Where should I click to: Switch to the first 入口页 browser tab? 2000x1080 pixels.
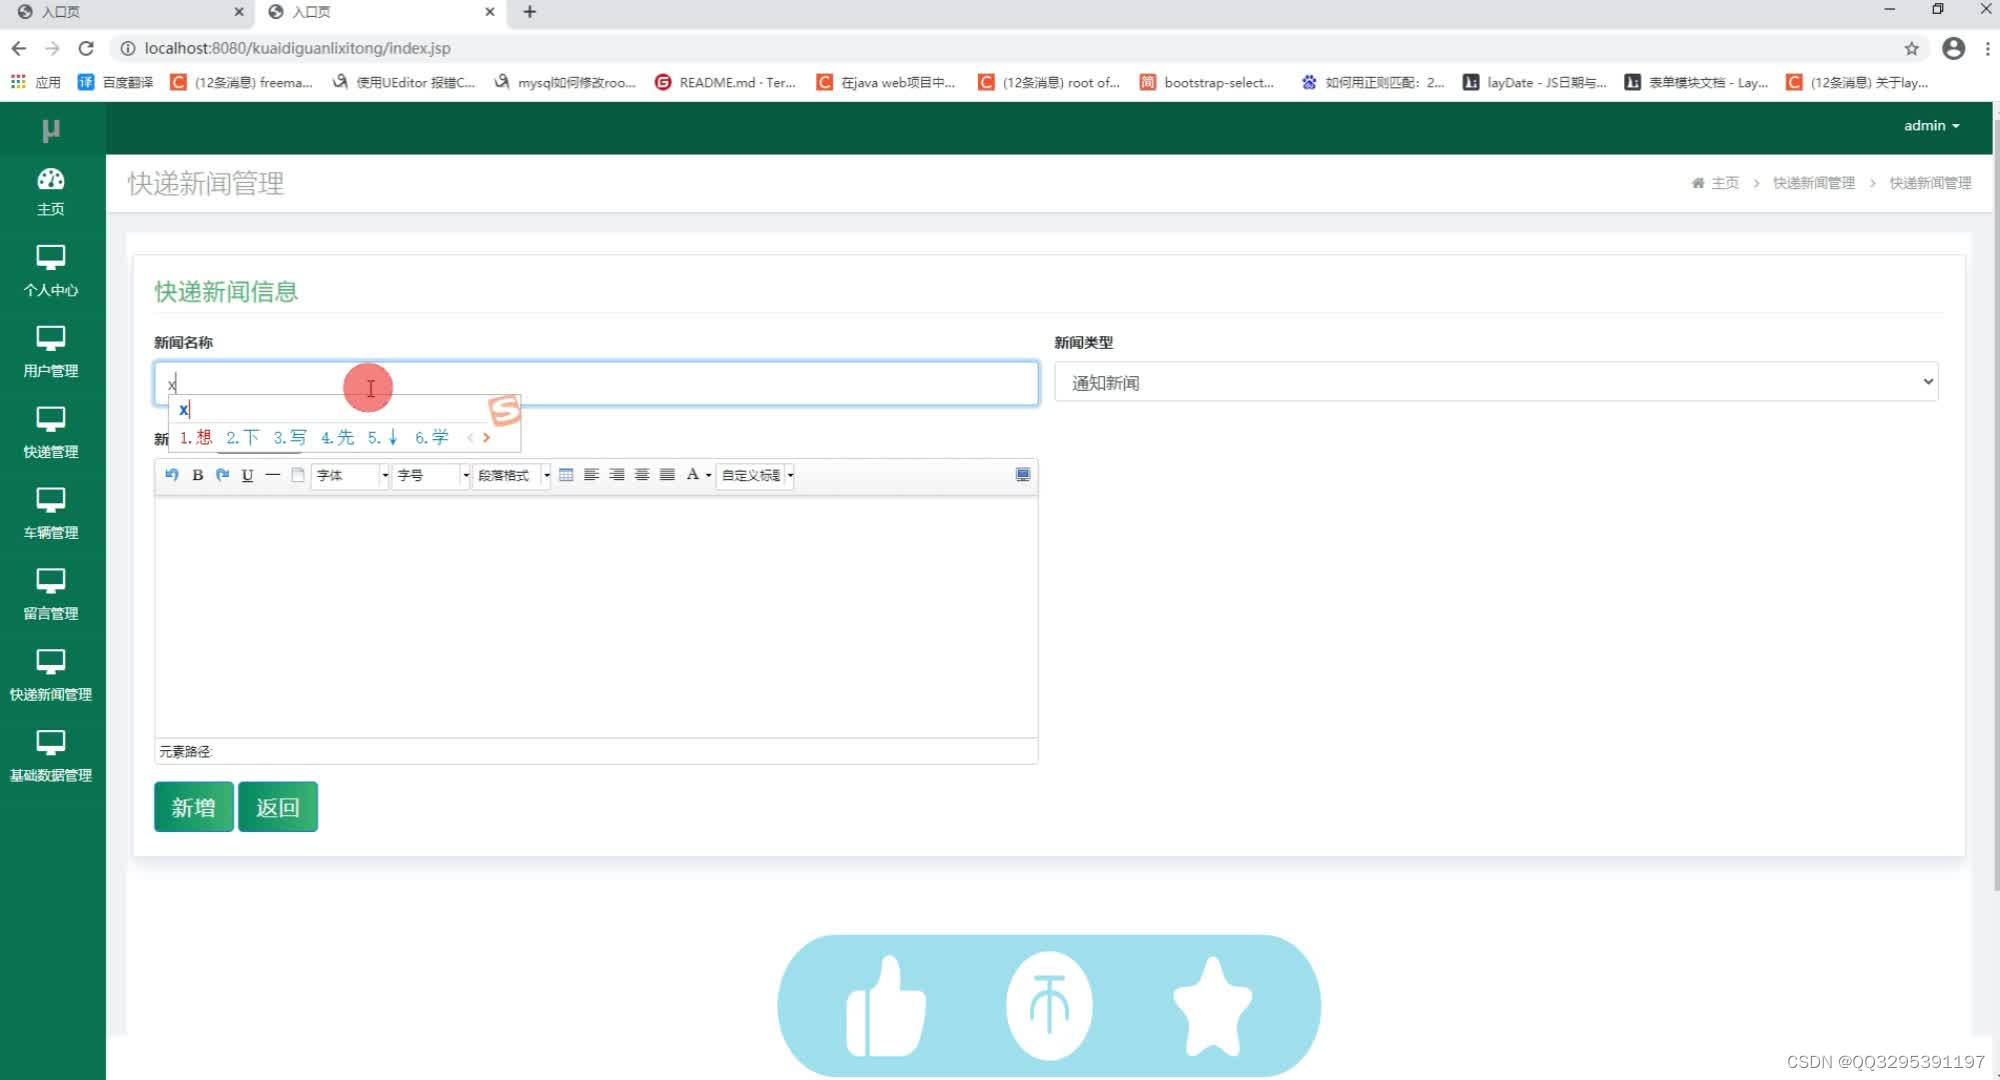[125, 12]
